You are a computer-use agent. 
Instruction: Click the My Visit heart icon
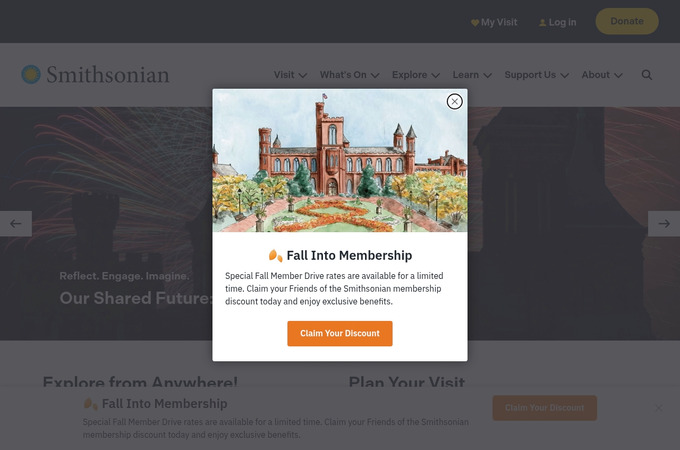tap(475, 23)
